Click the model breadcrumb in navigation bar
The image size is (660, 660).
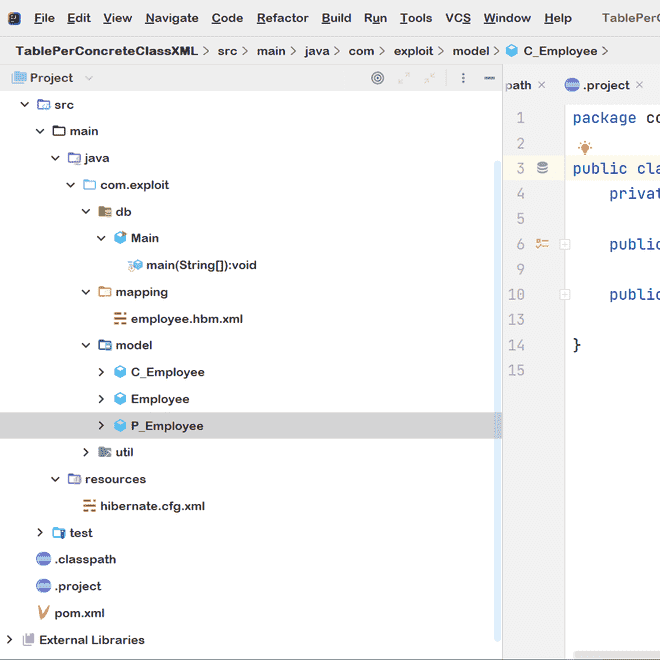[x=471, y=51]
